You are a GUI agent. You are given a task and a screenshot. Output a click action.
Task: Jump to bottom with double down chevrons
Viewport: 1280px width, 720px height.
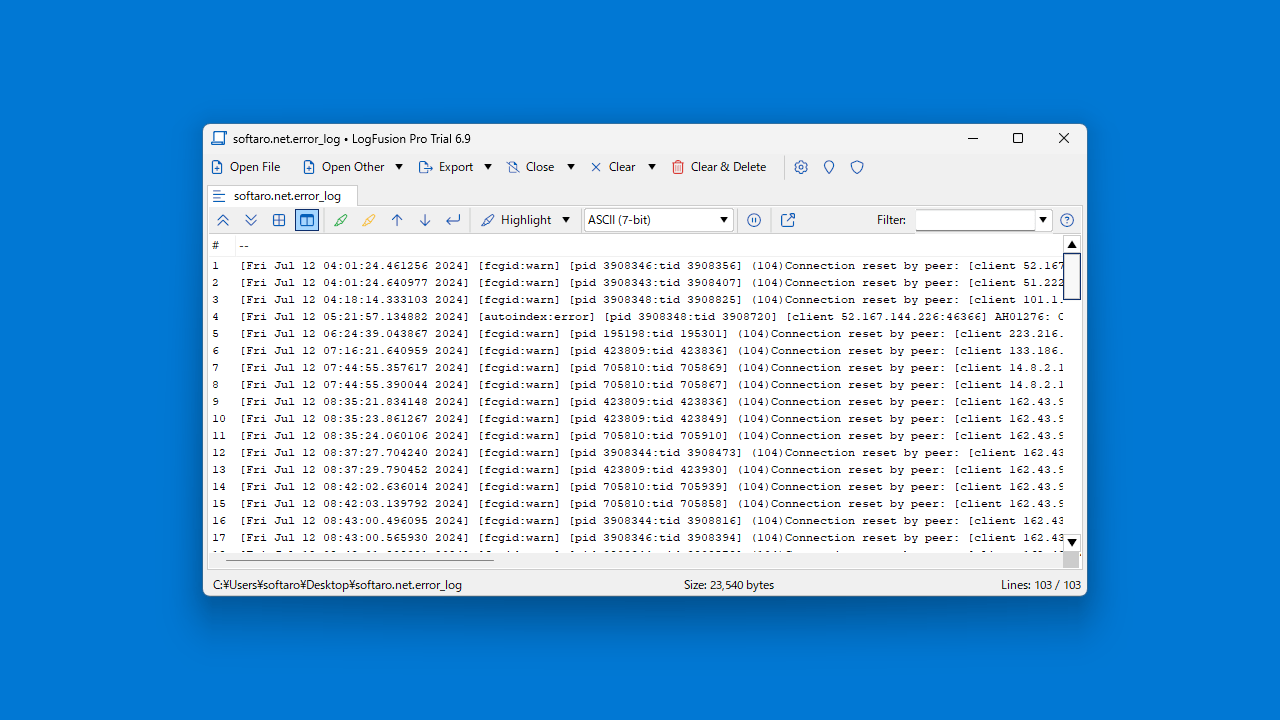[251, 220]
